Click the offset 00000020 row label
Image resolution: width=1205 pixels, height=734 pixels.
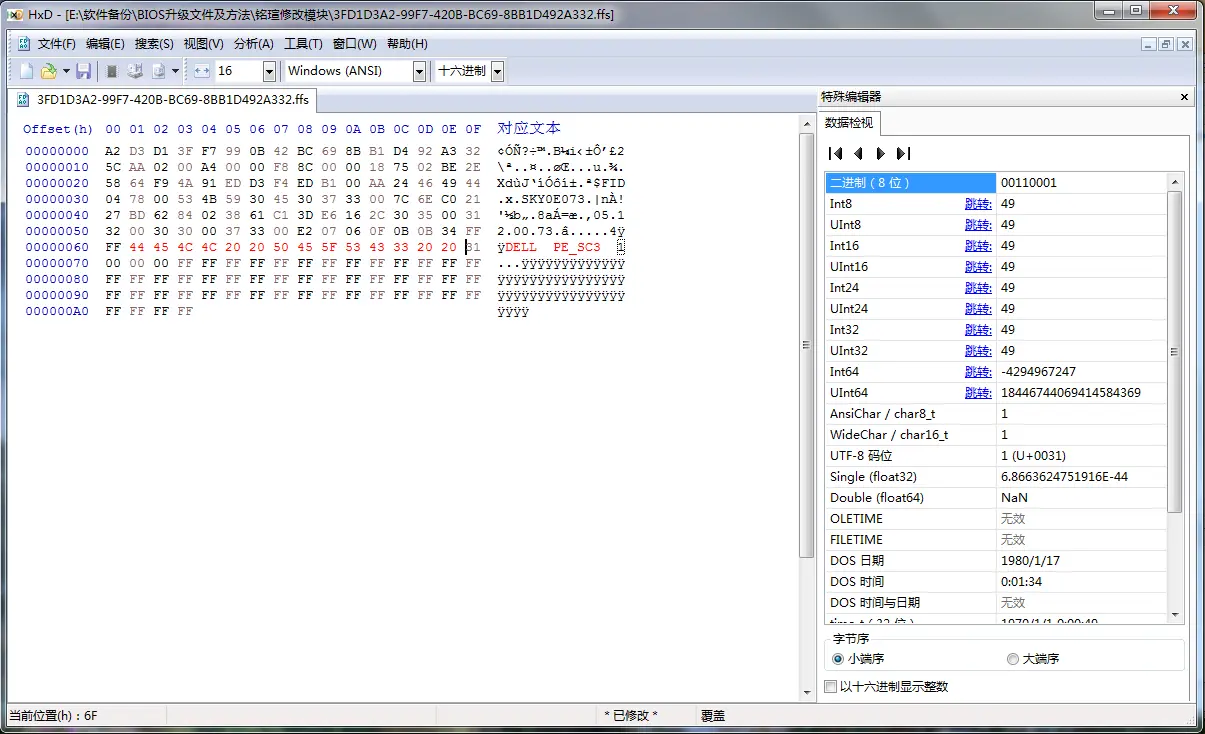57,183
